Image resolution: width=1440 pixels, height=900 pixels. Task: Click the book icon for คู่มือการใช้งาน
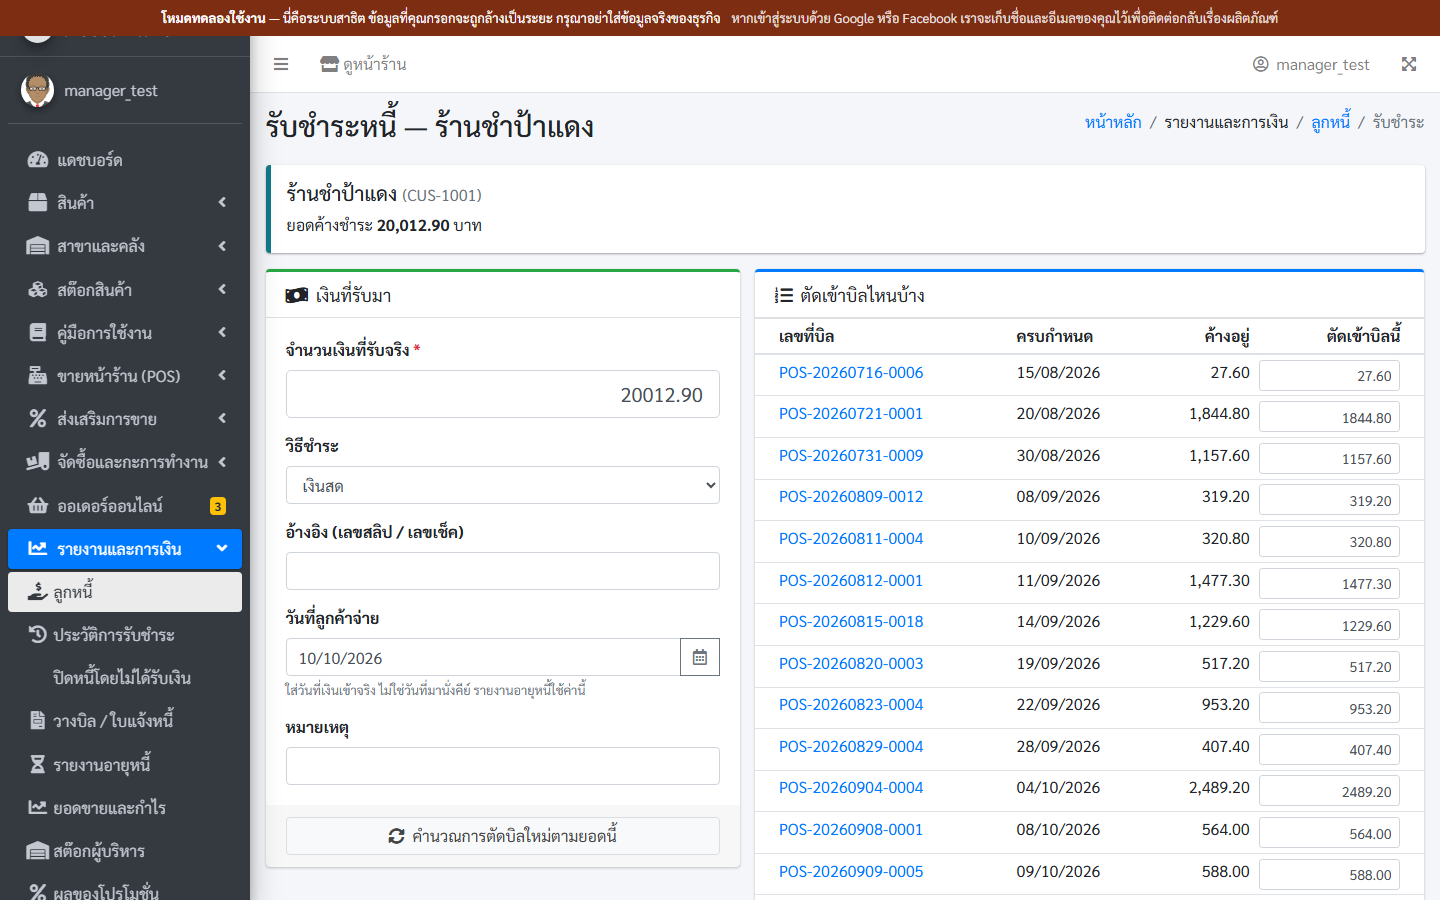(38, 333)
